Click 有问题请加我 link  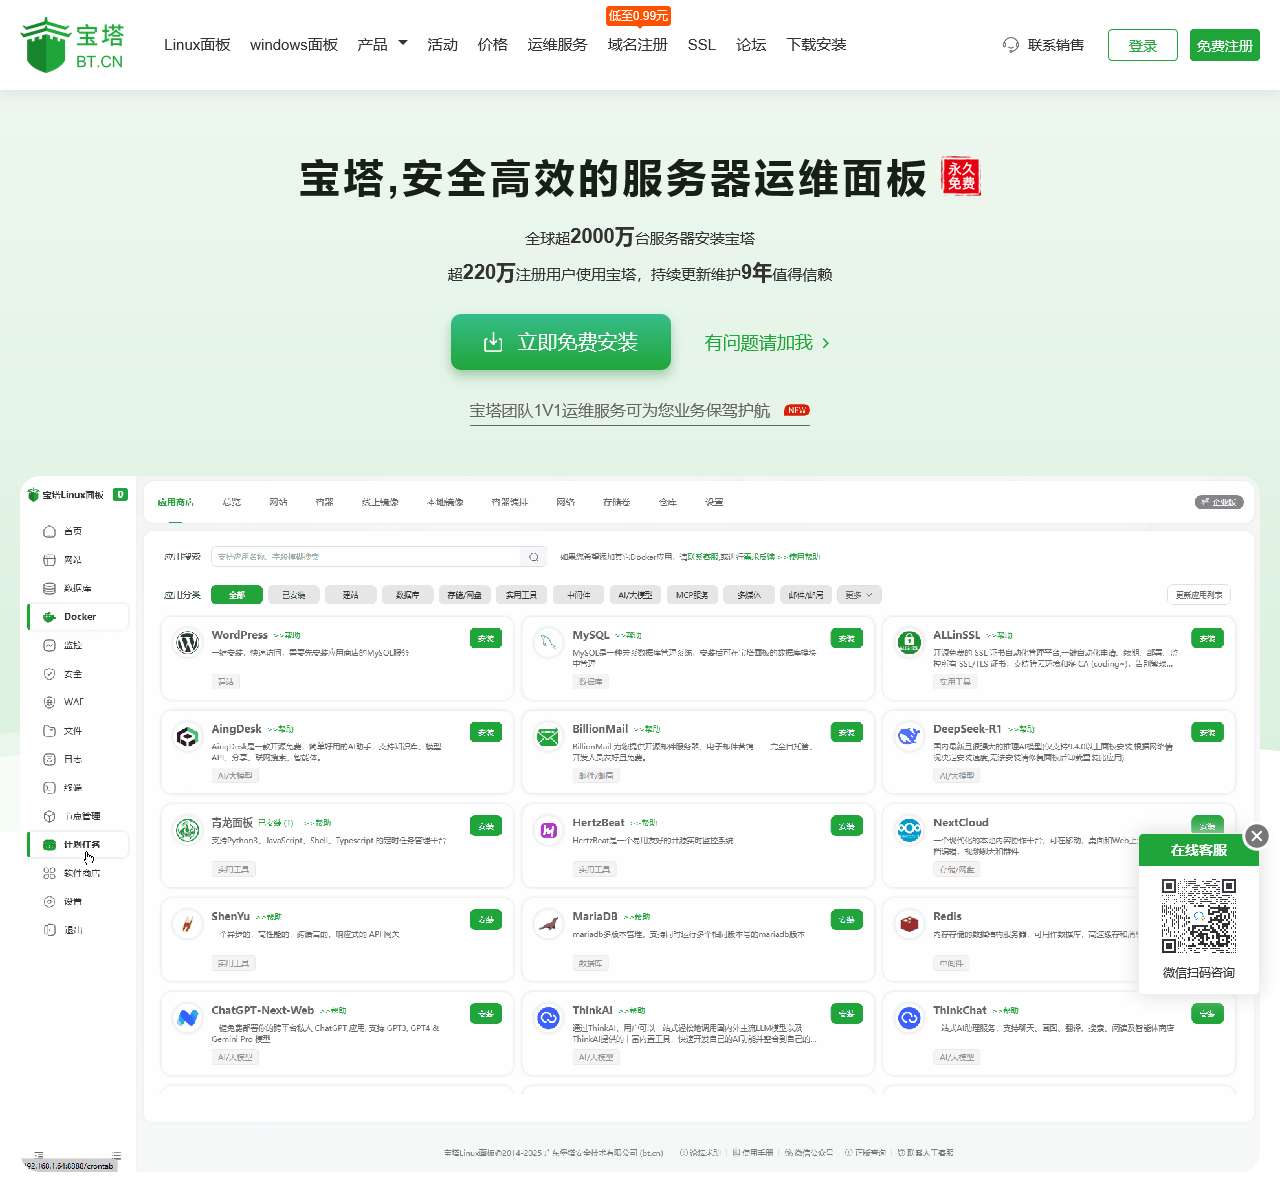(767, 343)
